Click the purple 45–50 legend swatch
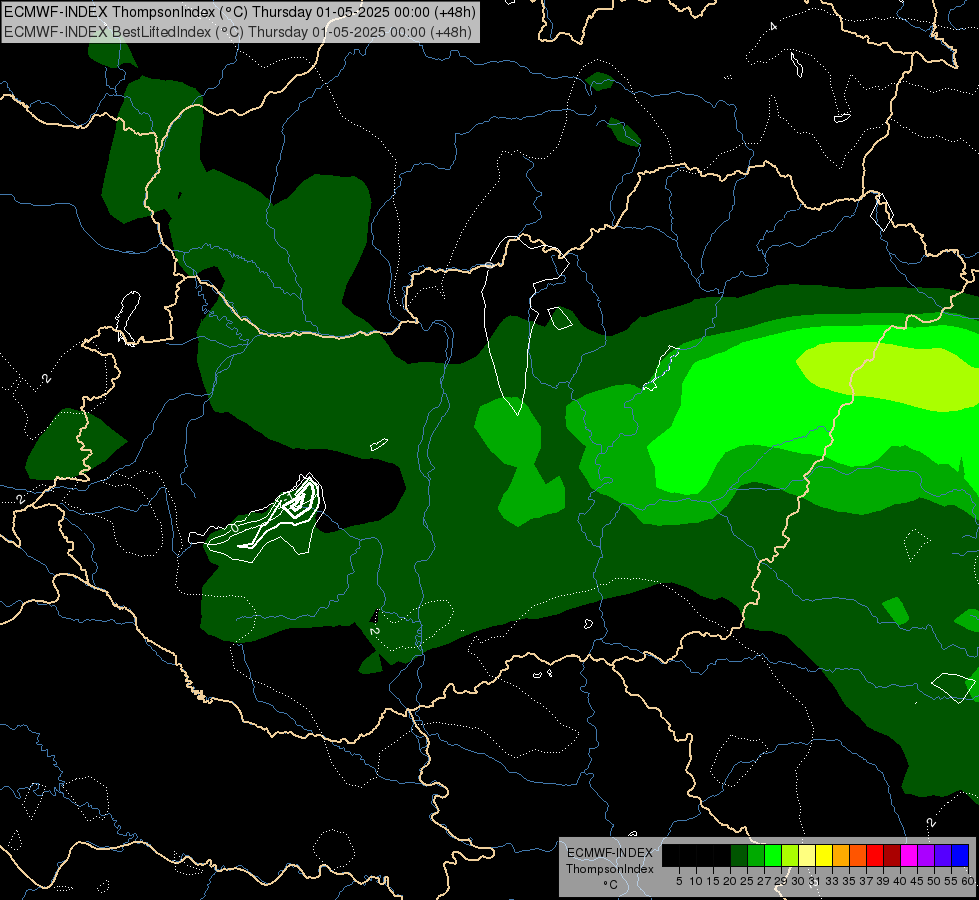Image resolution: width=979 pixels, height=900 pixels. coord(926,855)
